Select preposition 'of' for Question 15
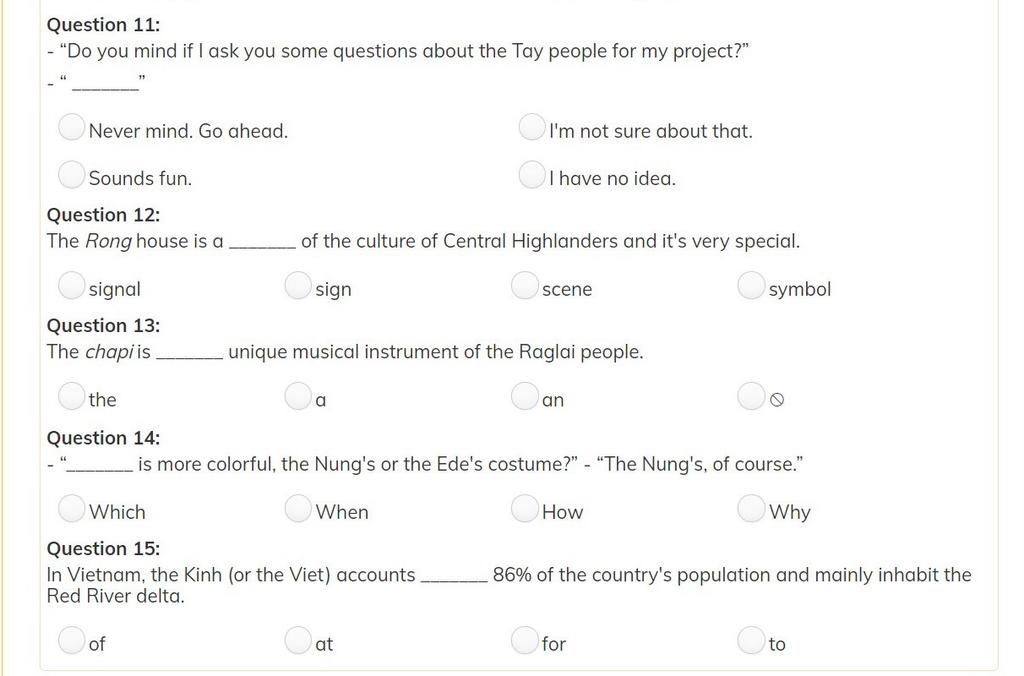The image size is (1024, 676). (71, 640)
